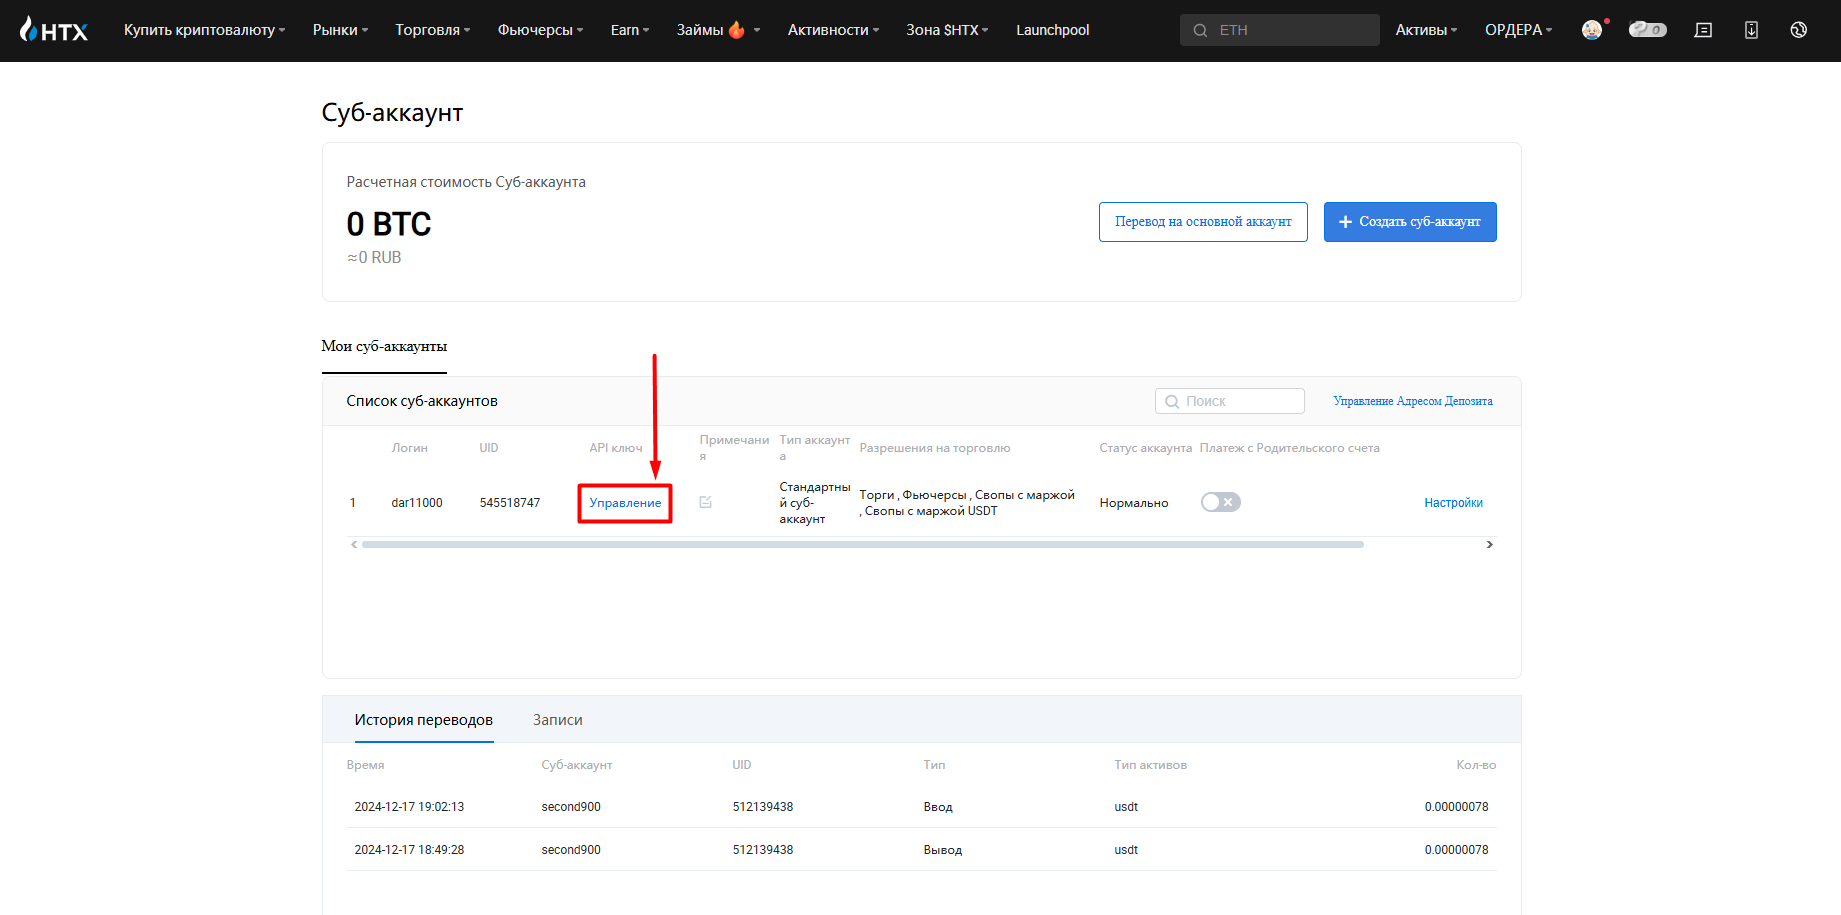This screenshot has height=915, width=1841.
Task: Expand the Earn dropdown
Action: pos(630,30)
